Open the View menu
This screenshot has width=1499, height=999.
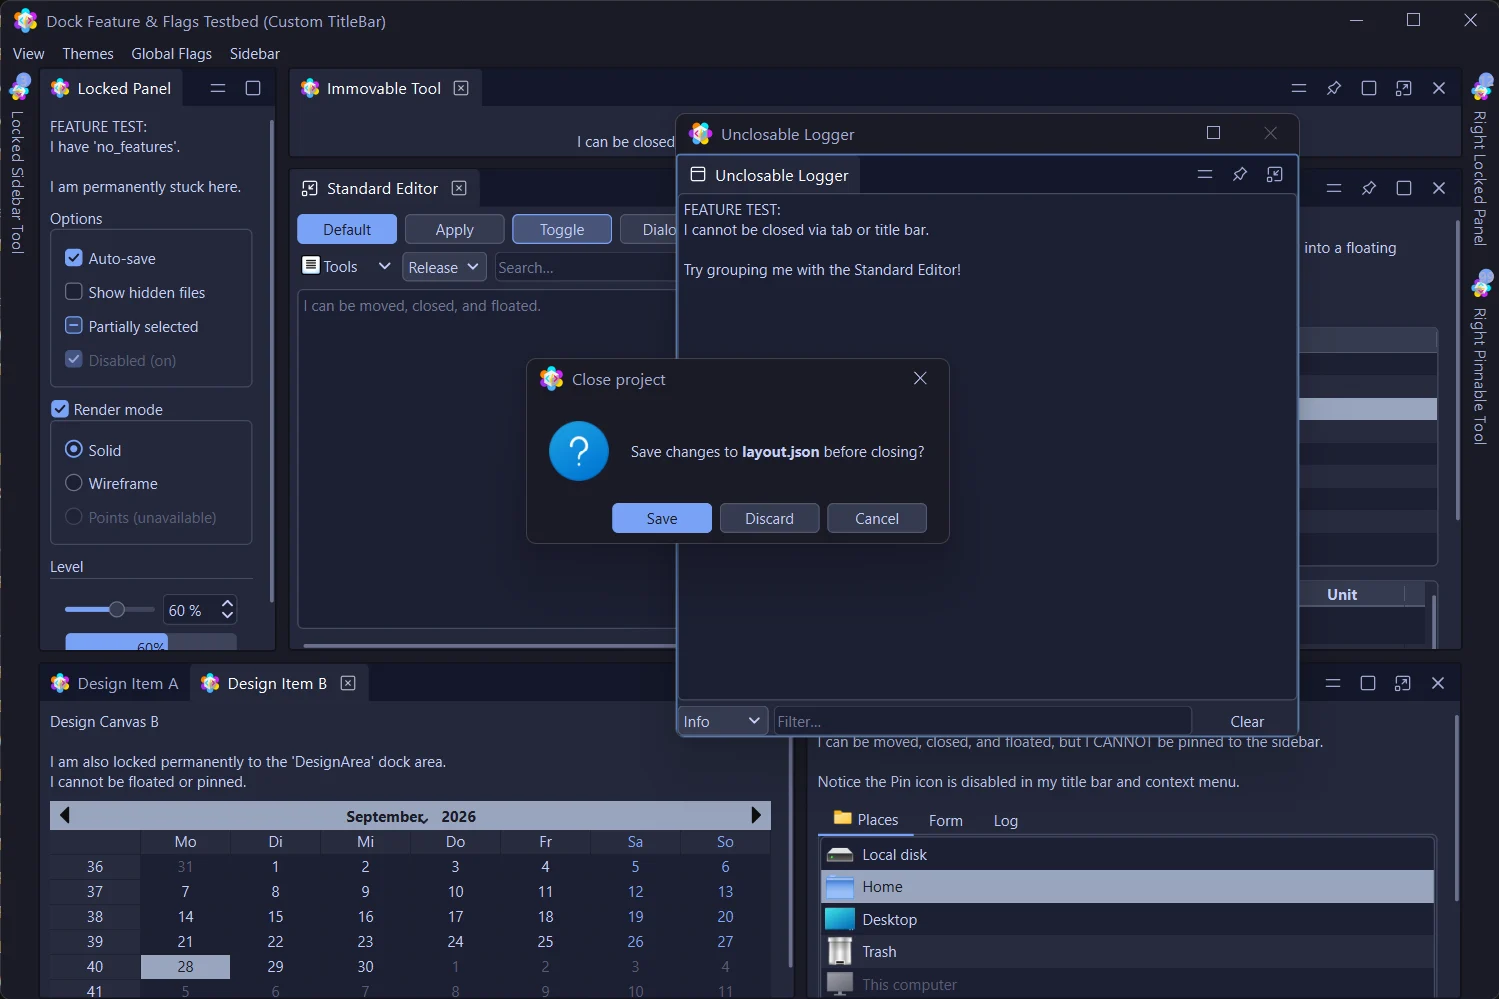[28, 54]
